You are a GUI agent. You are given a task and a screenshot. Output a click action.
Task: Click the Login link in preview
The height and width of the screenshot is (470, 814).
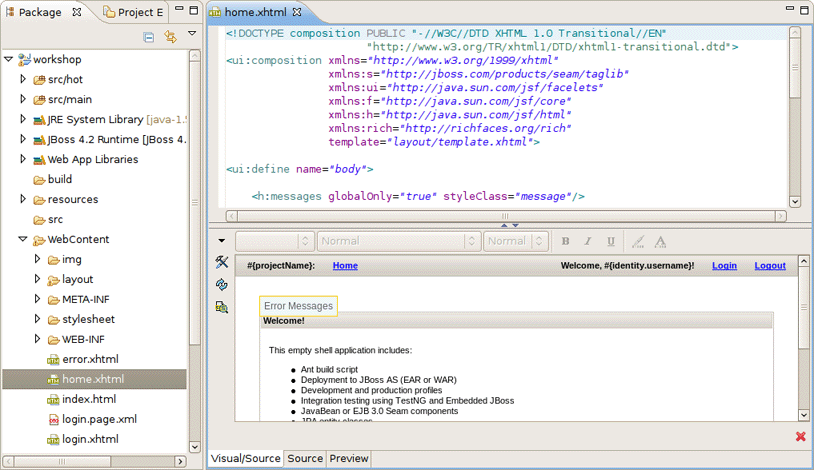(724, 266)
